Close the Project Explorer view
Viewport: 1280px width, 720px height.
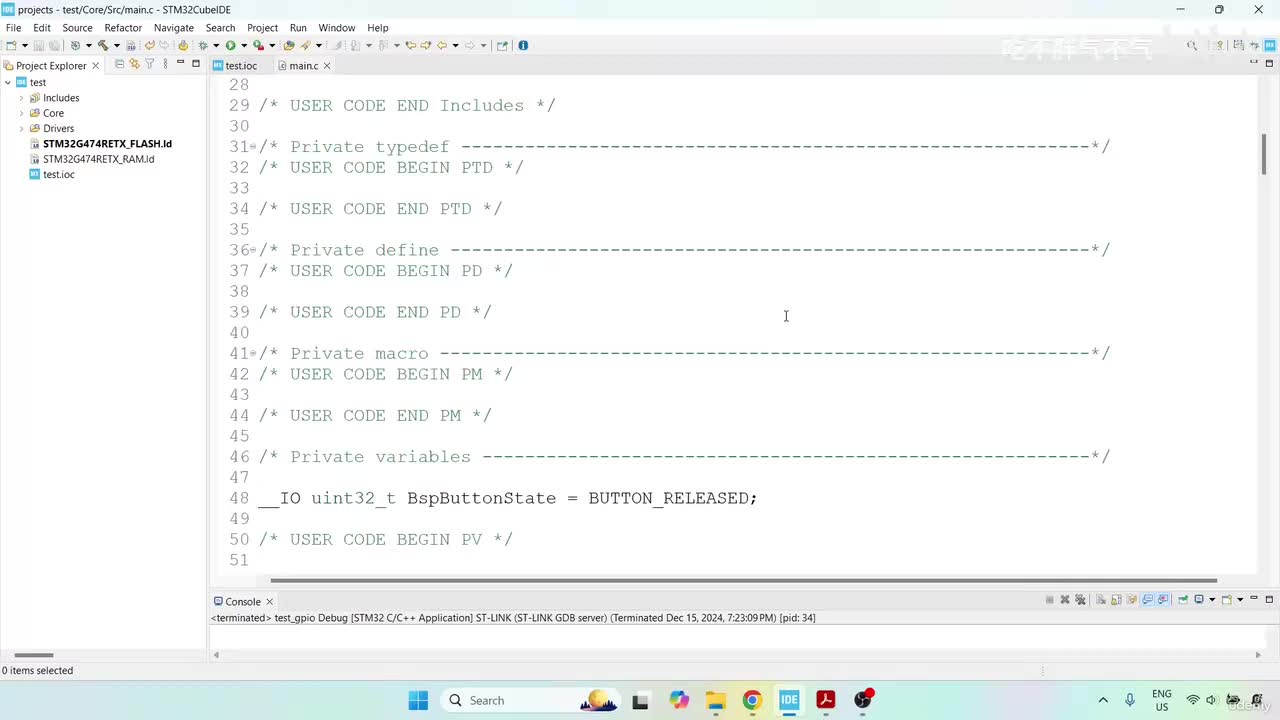[x=96, y=65]
